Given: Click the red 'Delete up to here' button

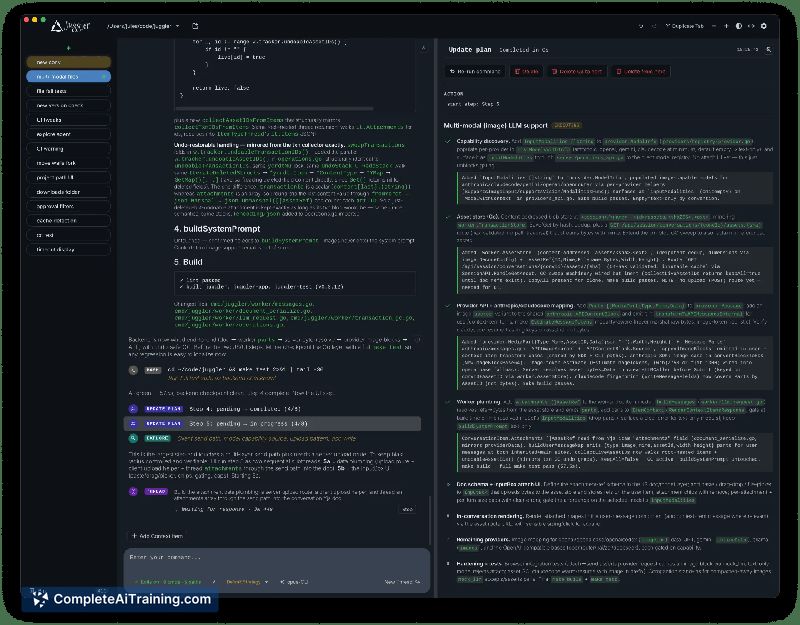Looking at the screenshot, I should click(x=577, y=71).
